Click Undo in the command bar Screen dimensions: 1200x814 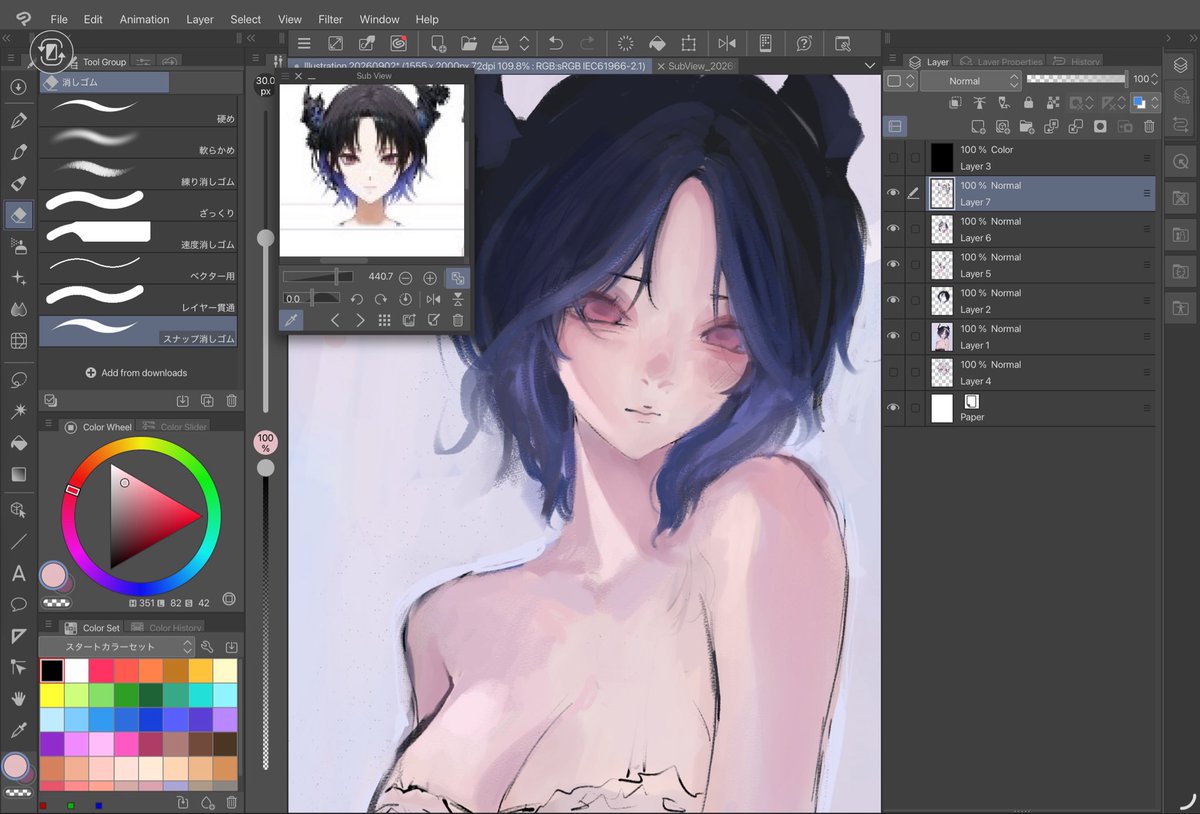pyautogui.click(x=556, y=44)
